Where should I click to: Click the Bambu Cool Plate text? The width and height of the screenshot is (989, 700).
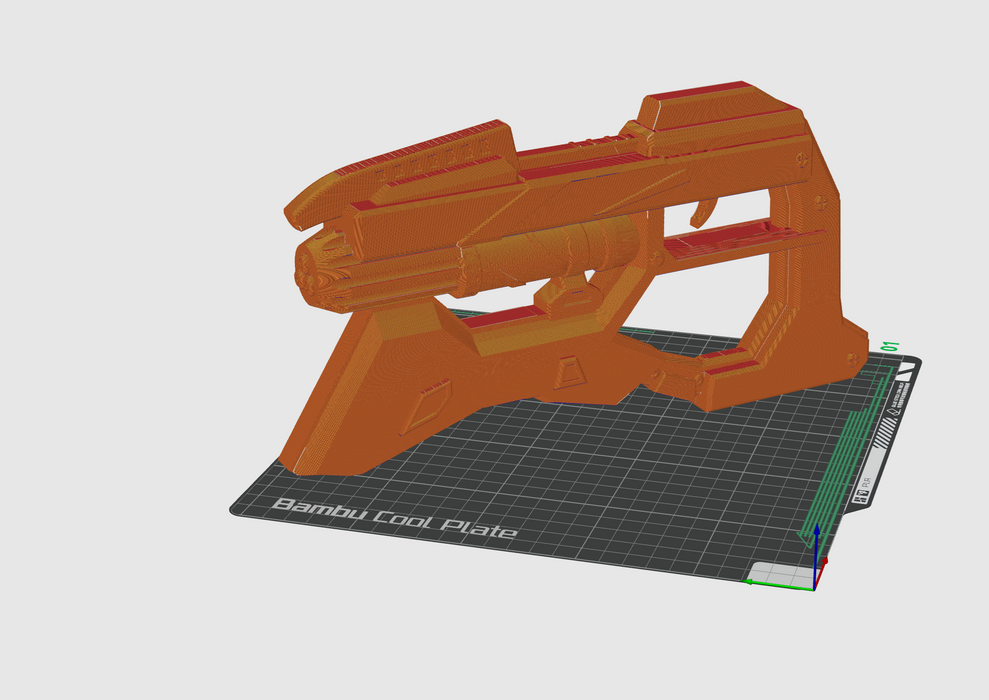395,518
